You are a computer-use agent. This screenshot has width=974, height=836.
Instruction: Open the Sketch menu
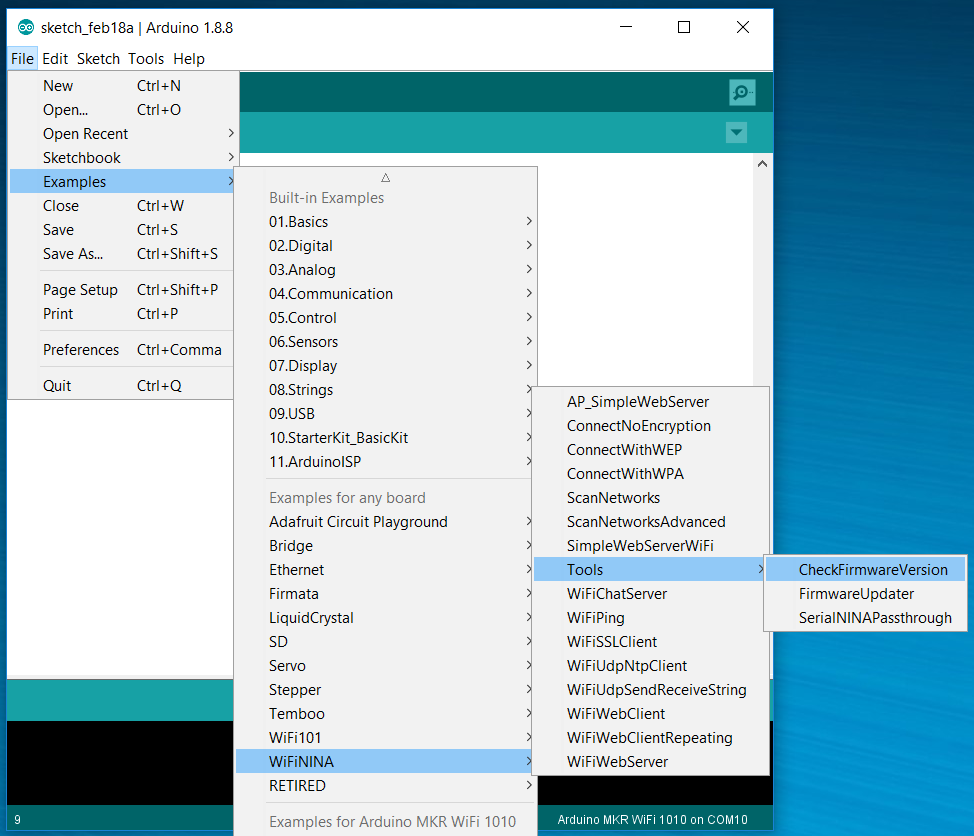tap(98, 59)
